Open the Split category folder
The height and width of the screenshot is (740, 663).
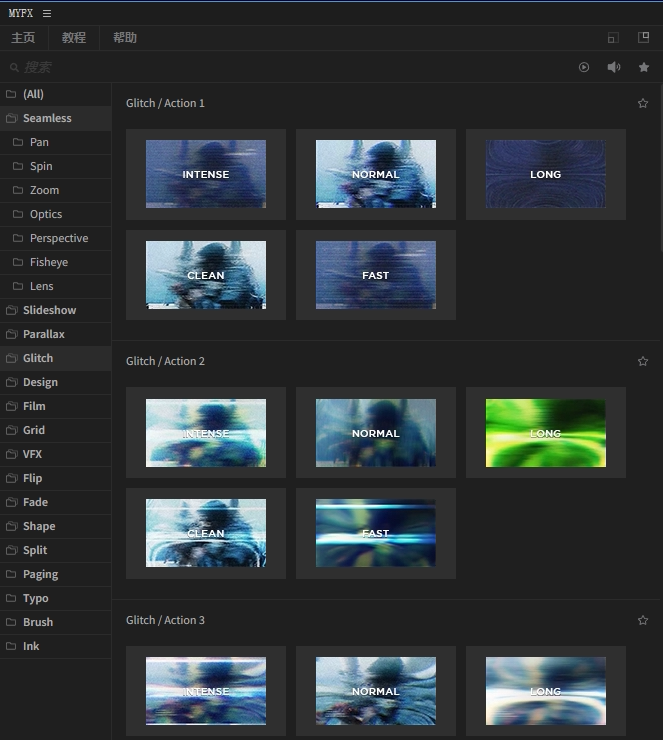[56, 550]
